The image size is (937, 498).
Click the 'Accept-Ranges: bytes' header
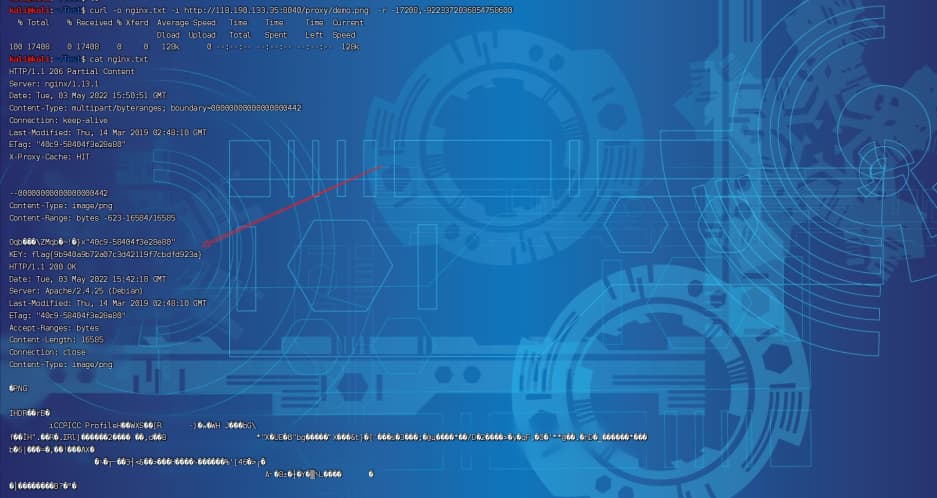point(54,328)
